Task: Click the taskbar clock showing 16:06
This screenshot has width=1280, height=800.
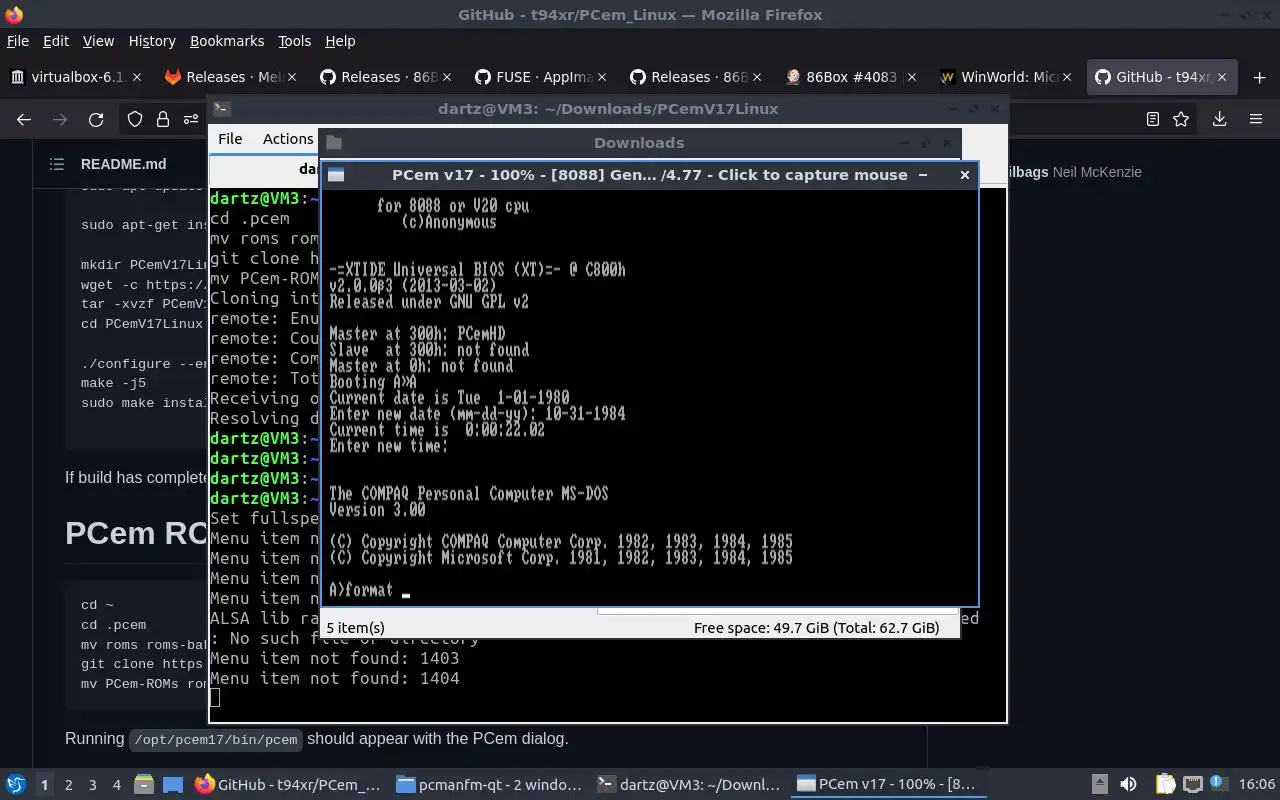Action: [1258, 785]
